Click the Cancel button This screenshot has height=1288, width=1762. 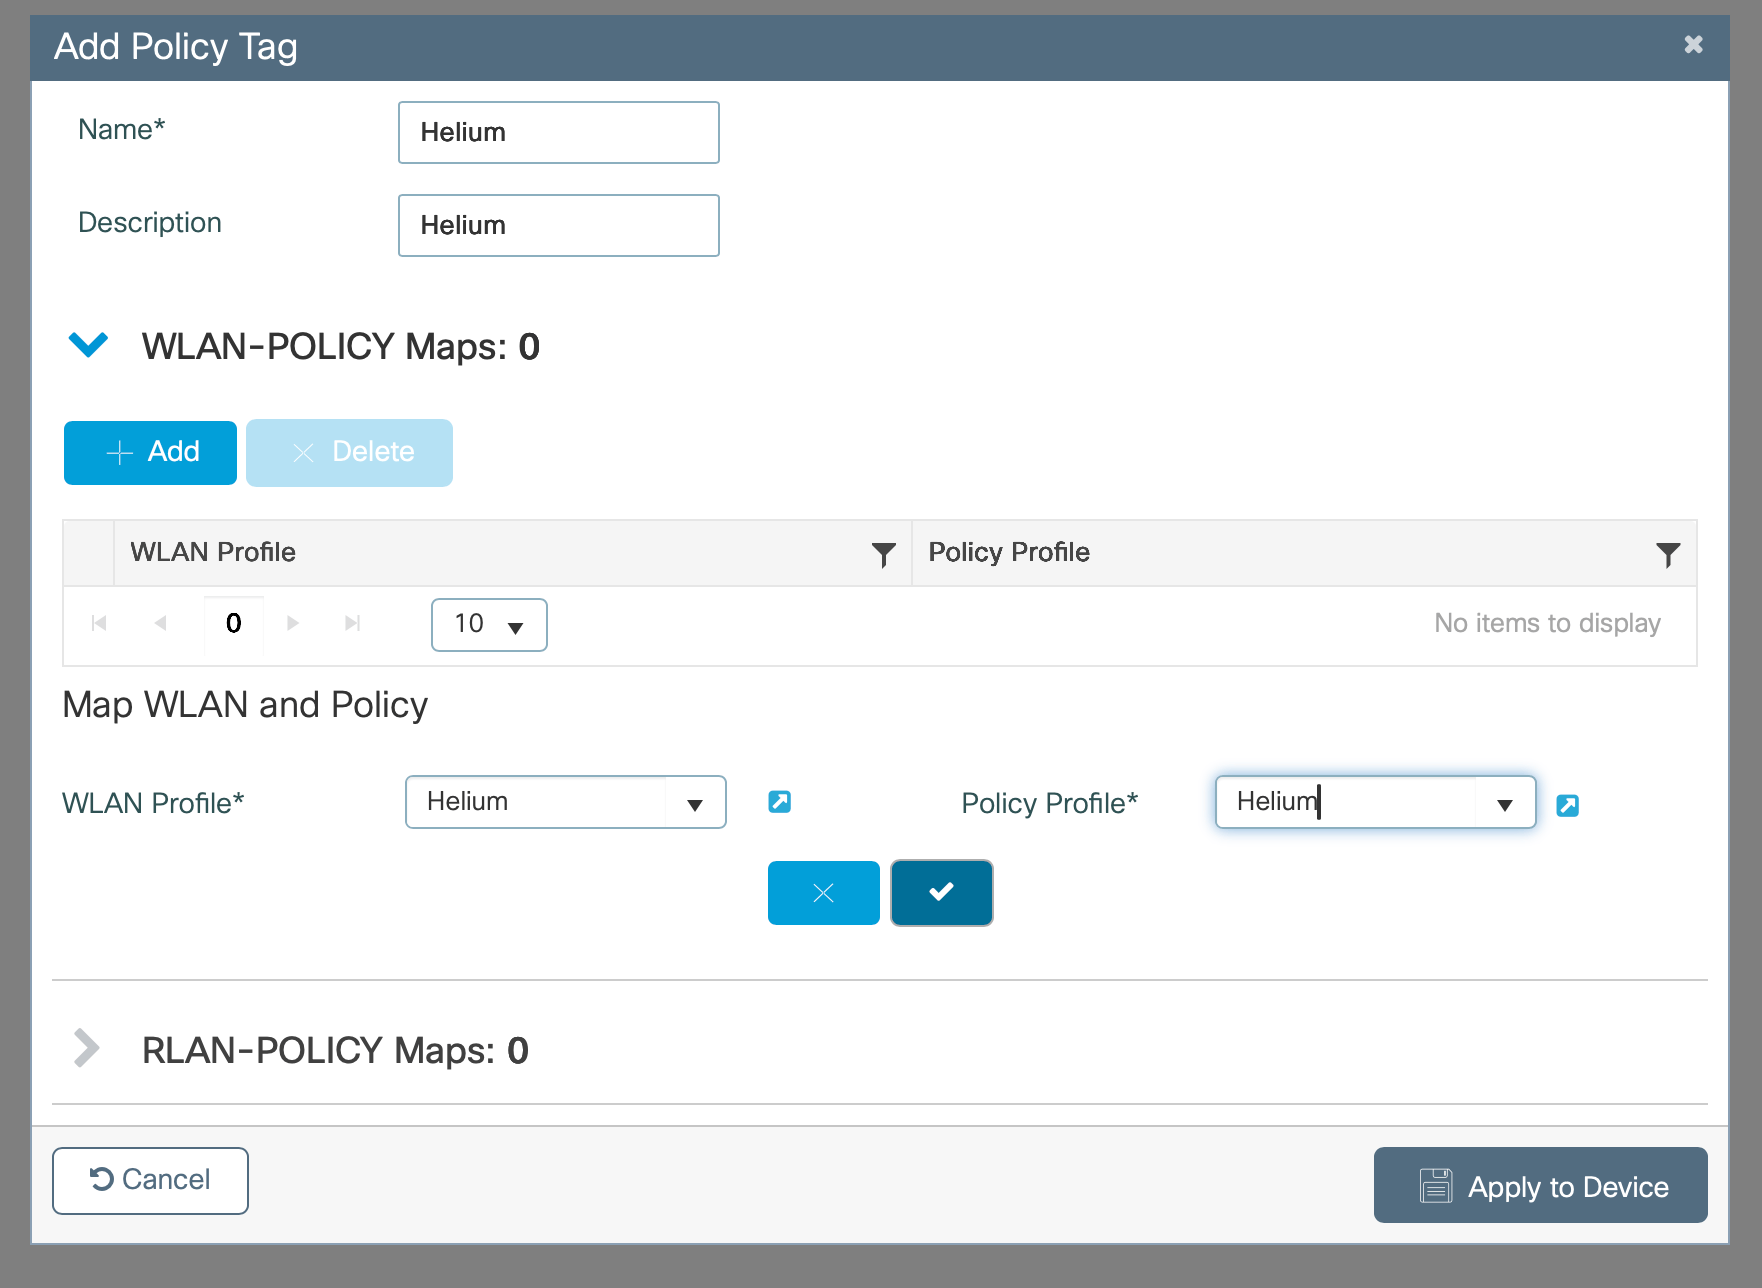coord(150,1181)
